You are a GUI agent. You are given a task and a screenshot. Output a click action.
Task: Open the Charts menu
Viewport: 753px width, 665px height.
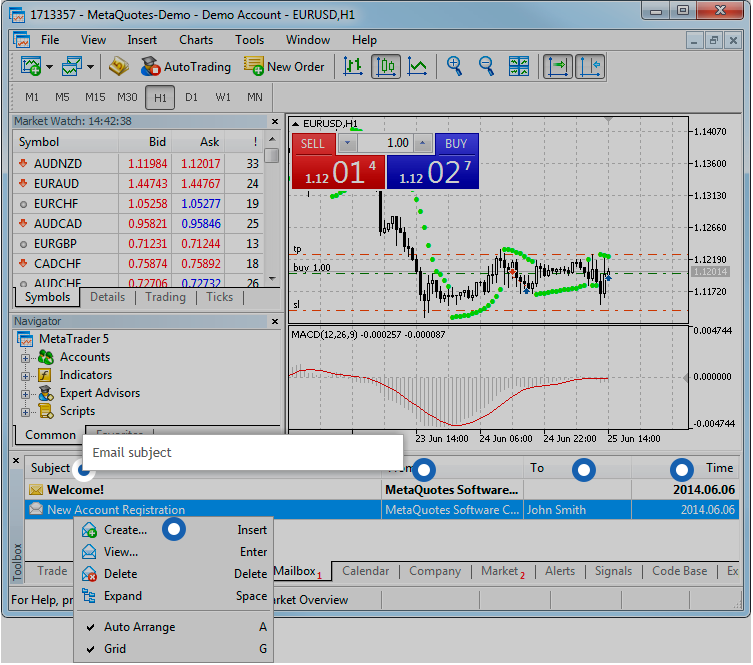point(196,40)
